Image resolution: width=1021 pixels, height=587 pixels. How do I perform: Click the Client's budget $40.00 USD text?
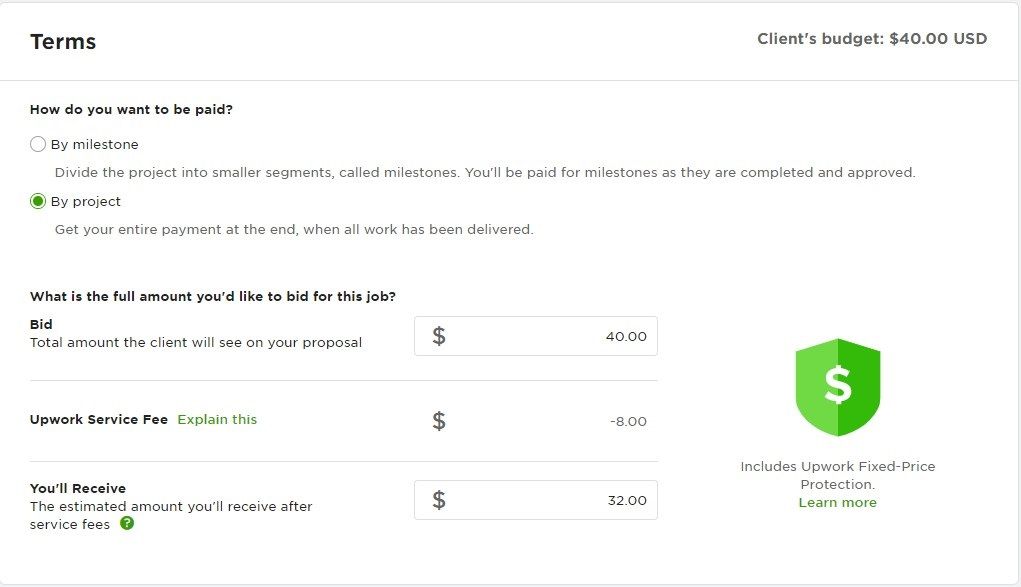point(871,38)
